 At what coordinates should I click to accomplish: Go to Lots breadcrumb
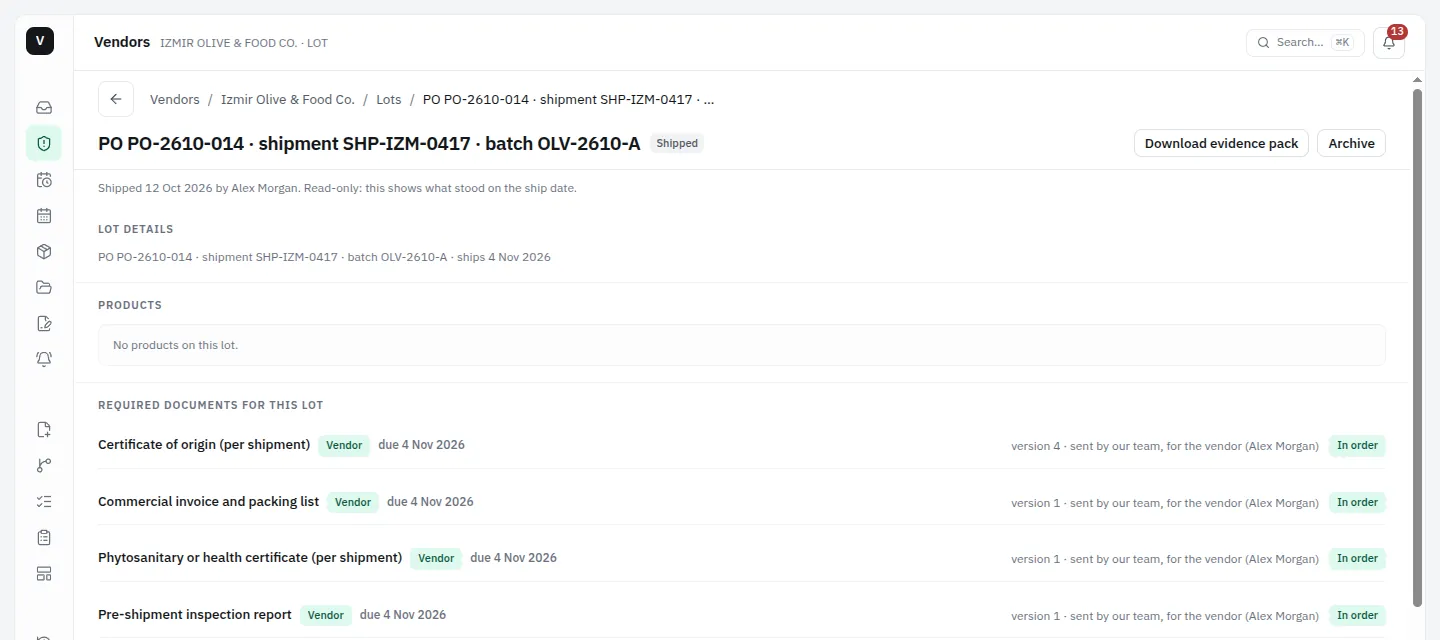point(389,99)
